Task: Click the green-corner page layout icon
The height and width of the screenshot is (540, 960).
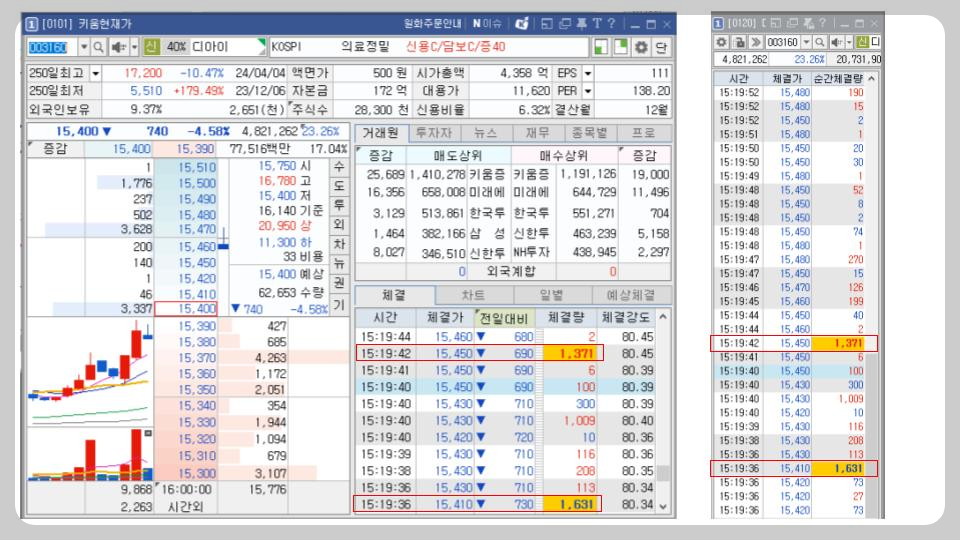Action: coord(621,47)
